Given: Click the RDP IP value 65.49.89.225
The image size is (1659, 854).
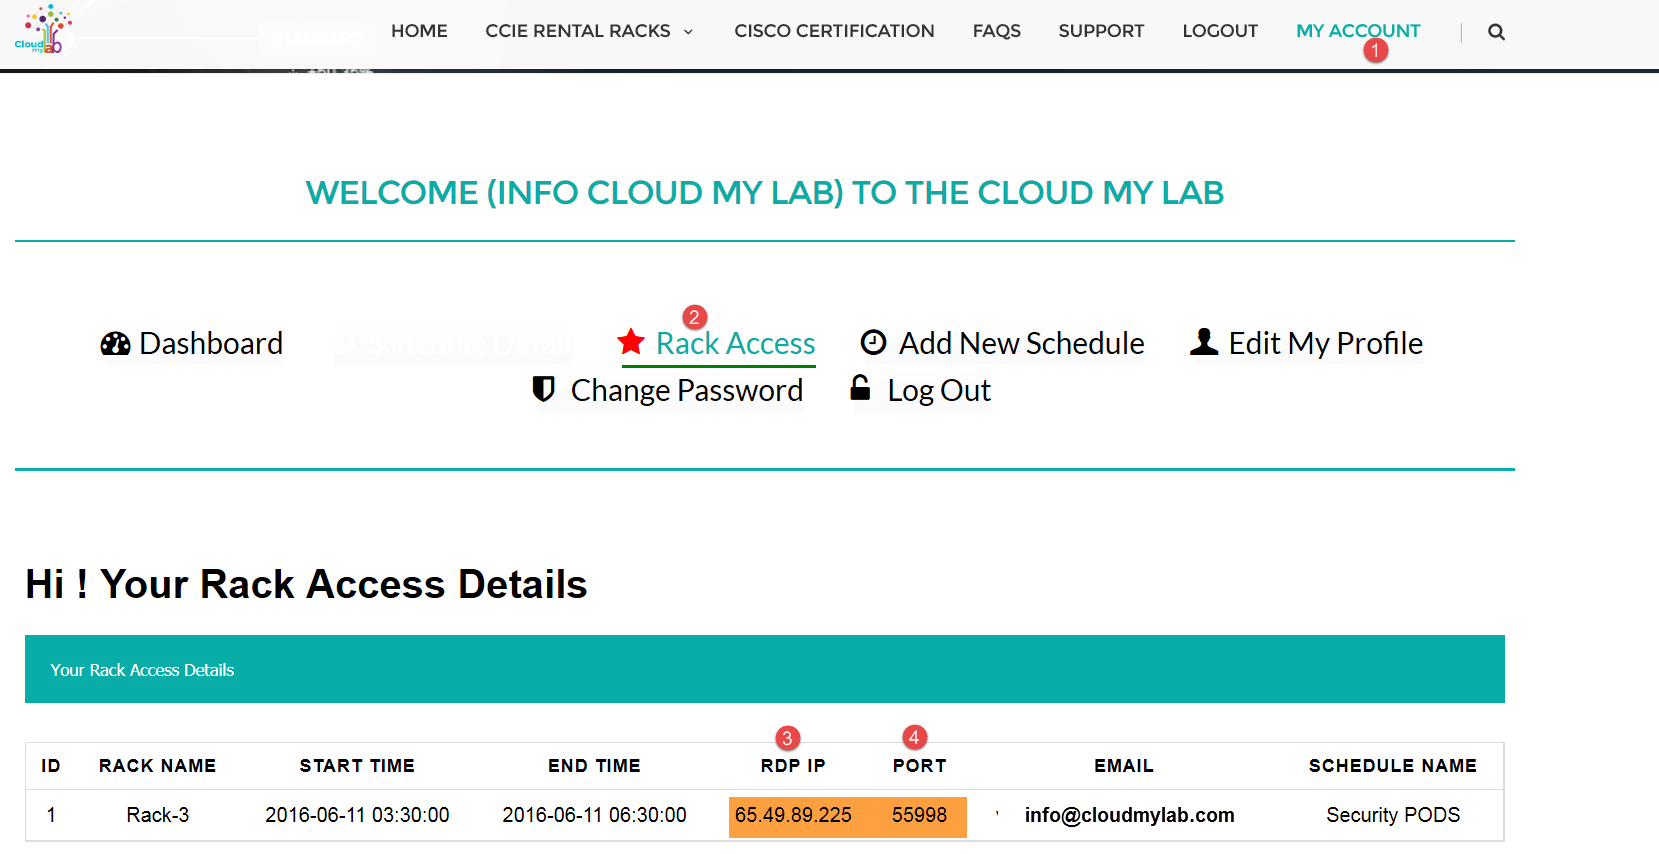Looking at the screenshot, I should 793,815.
